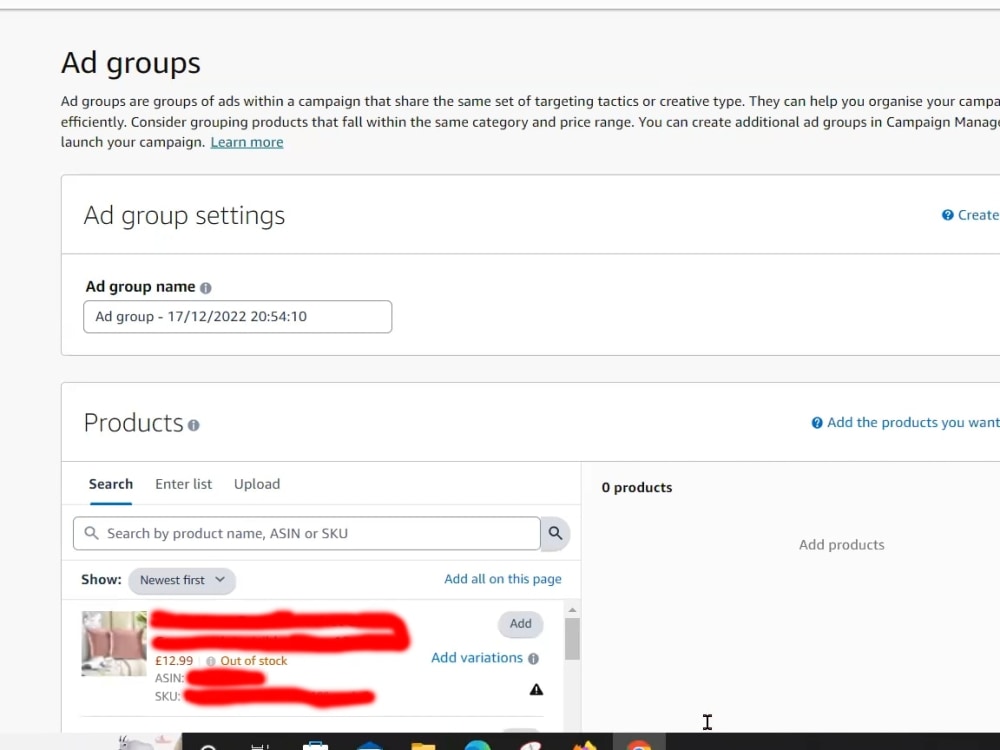Click the black warning triangle on the product row
The width and height of the screenshot is (1000, 750).
[536, 689]
